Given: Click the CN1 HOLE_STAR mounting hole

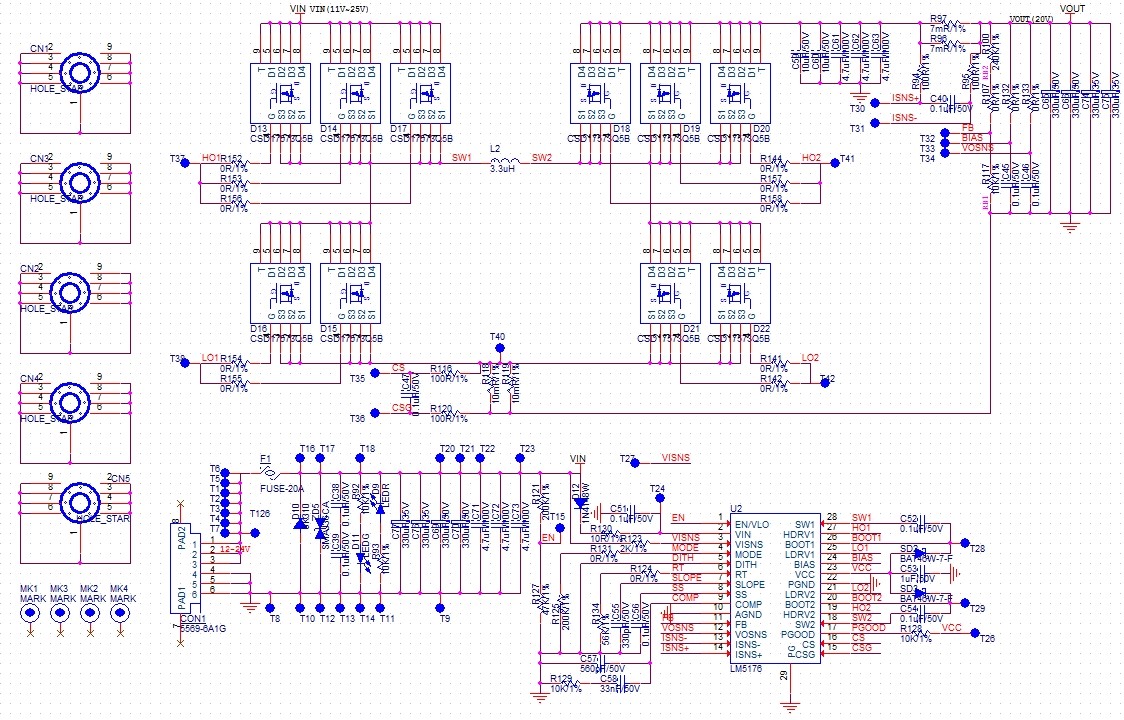Looking at the screenshot, I should pos(78,72).
